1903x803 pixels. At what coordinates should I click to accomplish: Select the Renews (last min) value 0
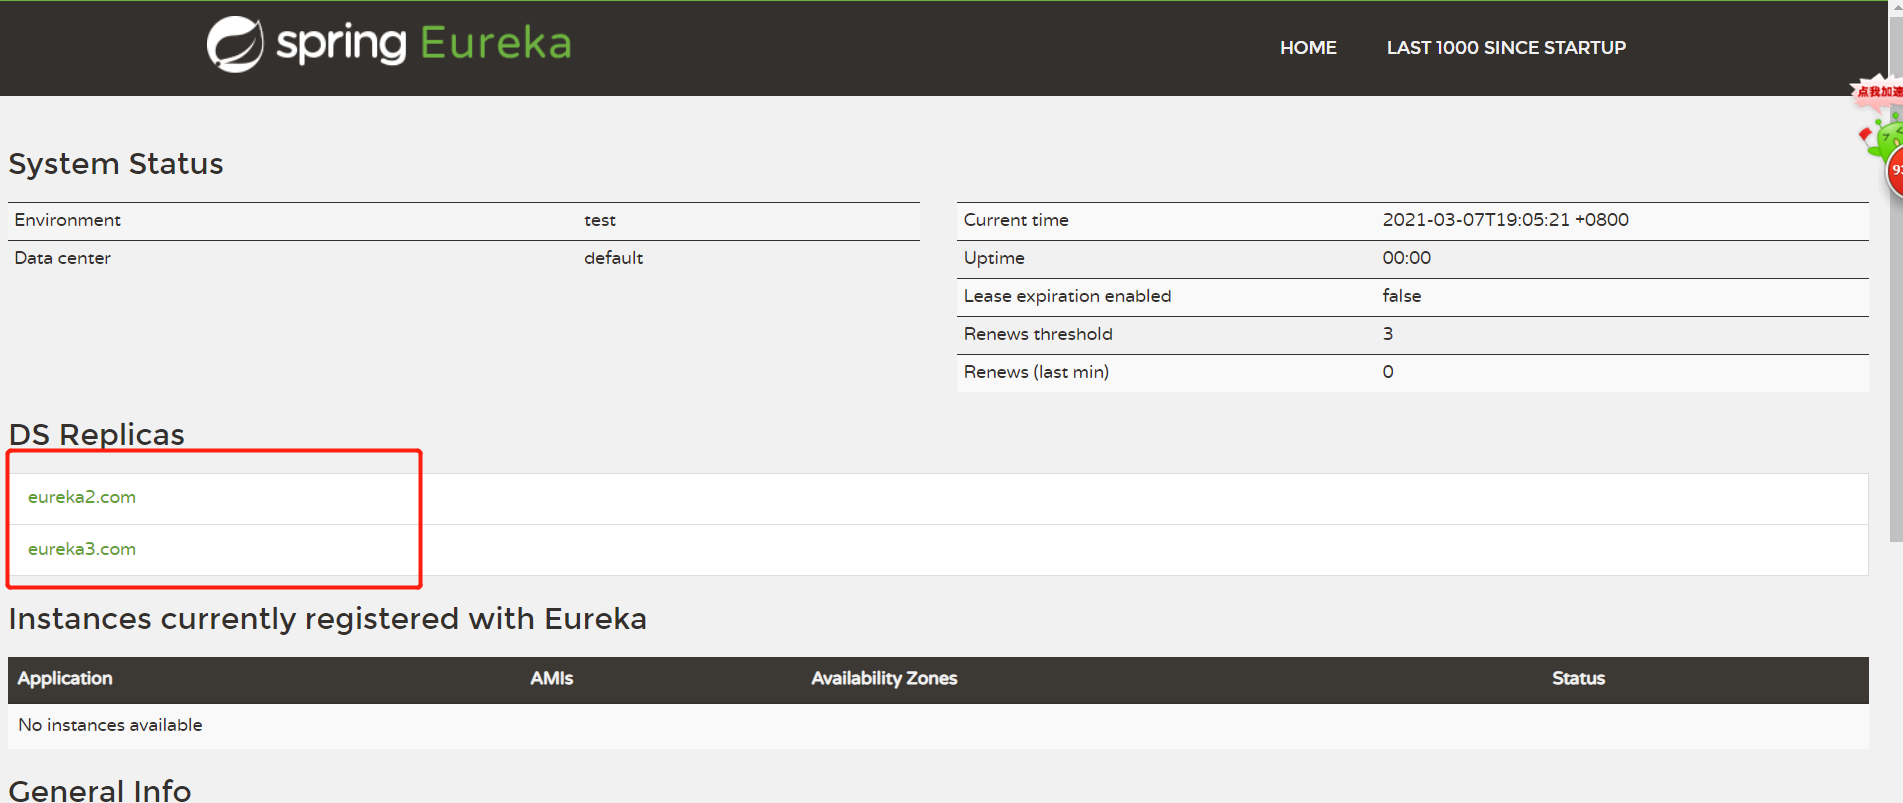pos(1388,372)
